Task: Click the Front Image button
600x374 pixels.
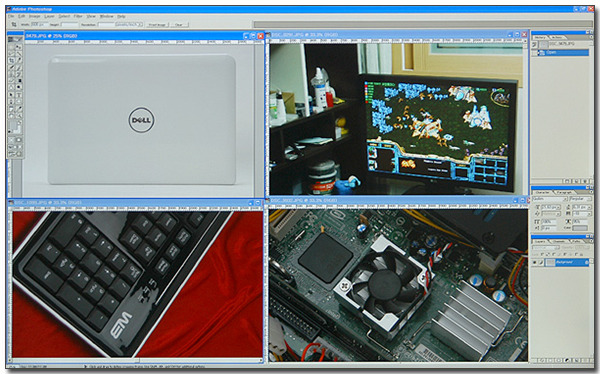Action: point(157,24)
